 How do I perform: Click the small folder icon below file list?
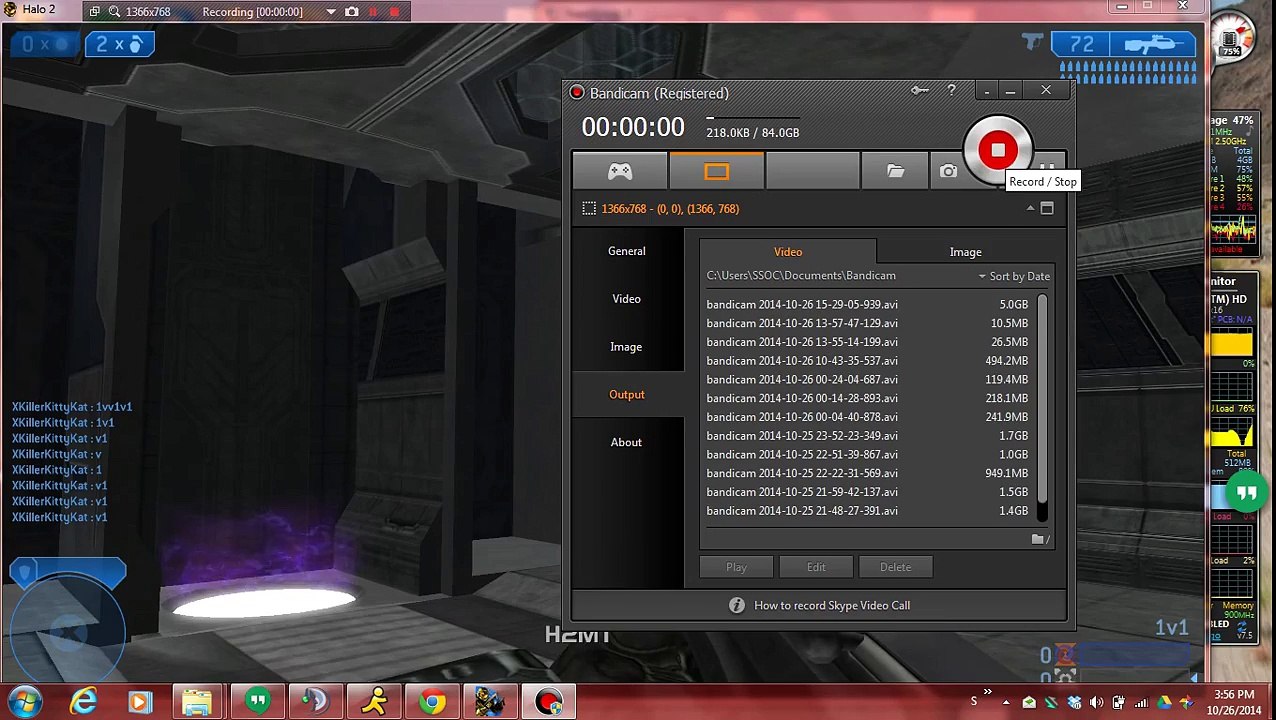pyautogui.click(x=1039, y=539)
